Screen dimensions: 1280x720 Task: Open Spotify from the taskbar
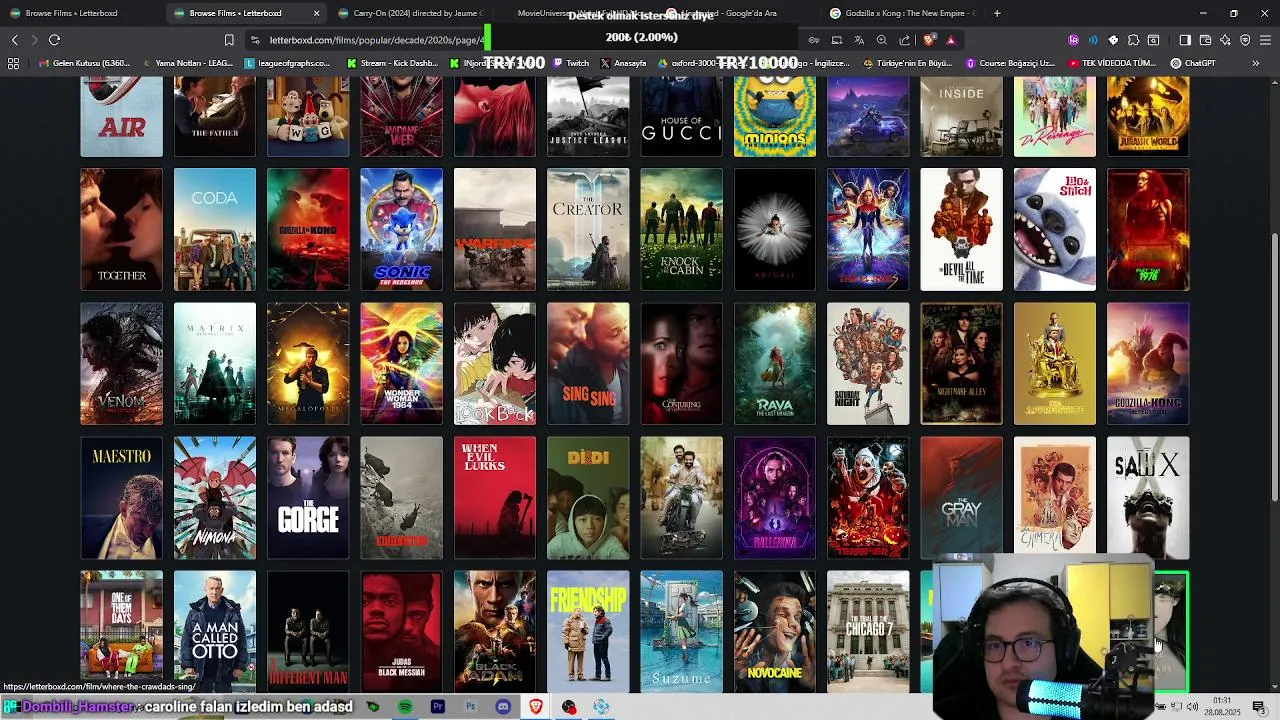click(x=405, y=707)
